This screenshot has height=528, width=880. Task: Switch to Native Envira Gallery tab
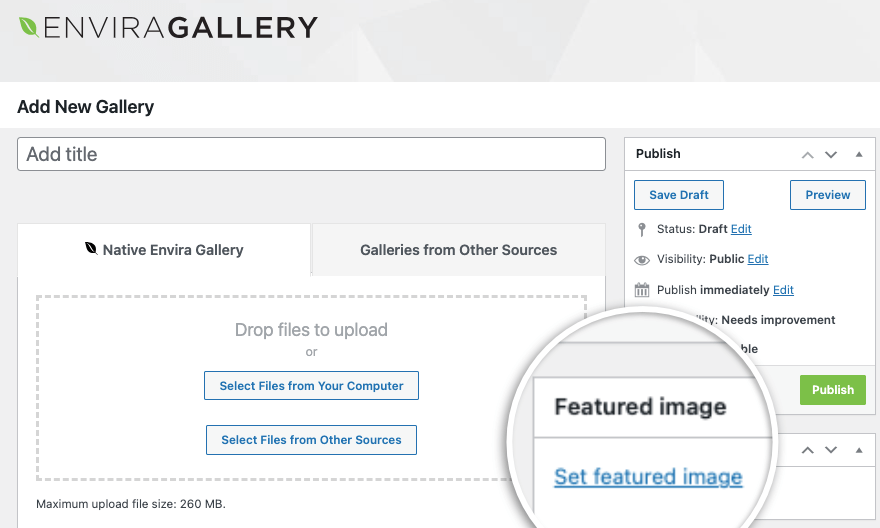[x=164, y=250]
